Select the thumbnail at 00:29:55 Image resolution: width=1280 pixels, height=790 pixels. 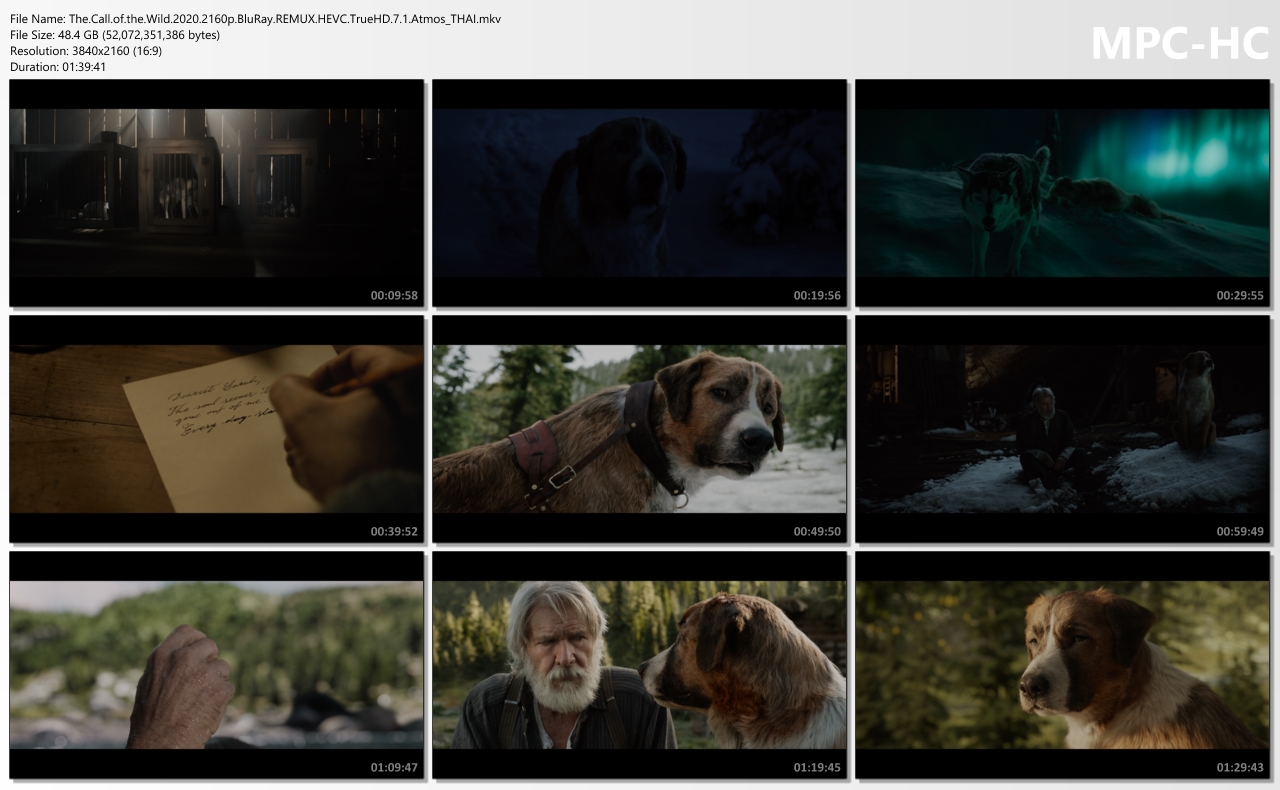pos(1062,193)
